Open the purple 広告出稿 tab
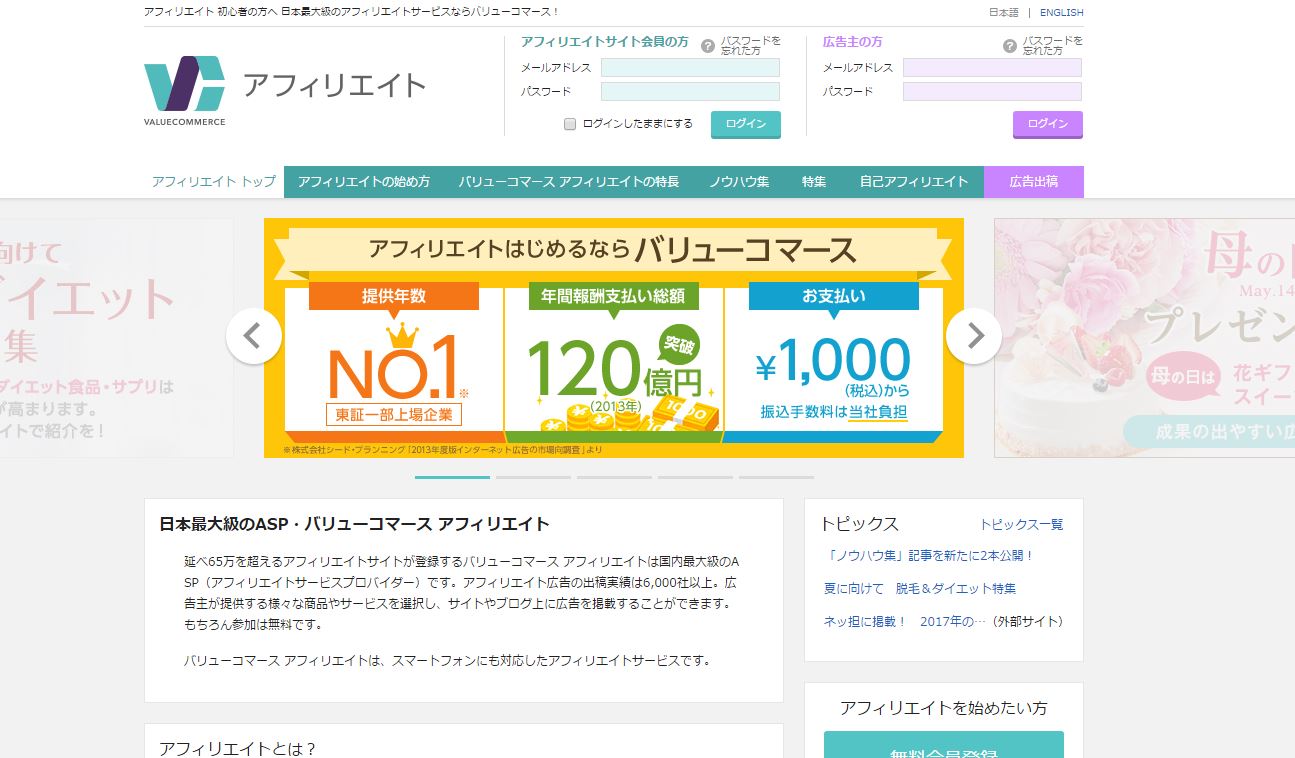 1033,182
